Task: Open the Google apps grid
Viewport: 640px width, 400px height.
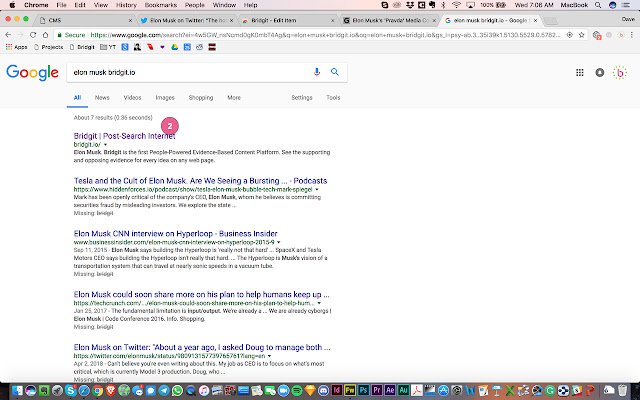Action: pyautogui.click(x=580, y=73)
